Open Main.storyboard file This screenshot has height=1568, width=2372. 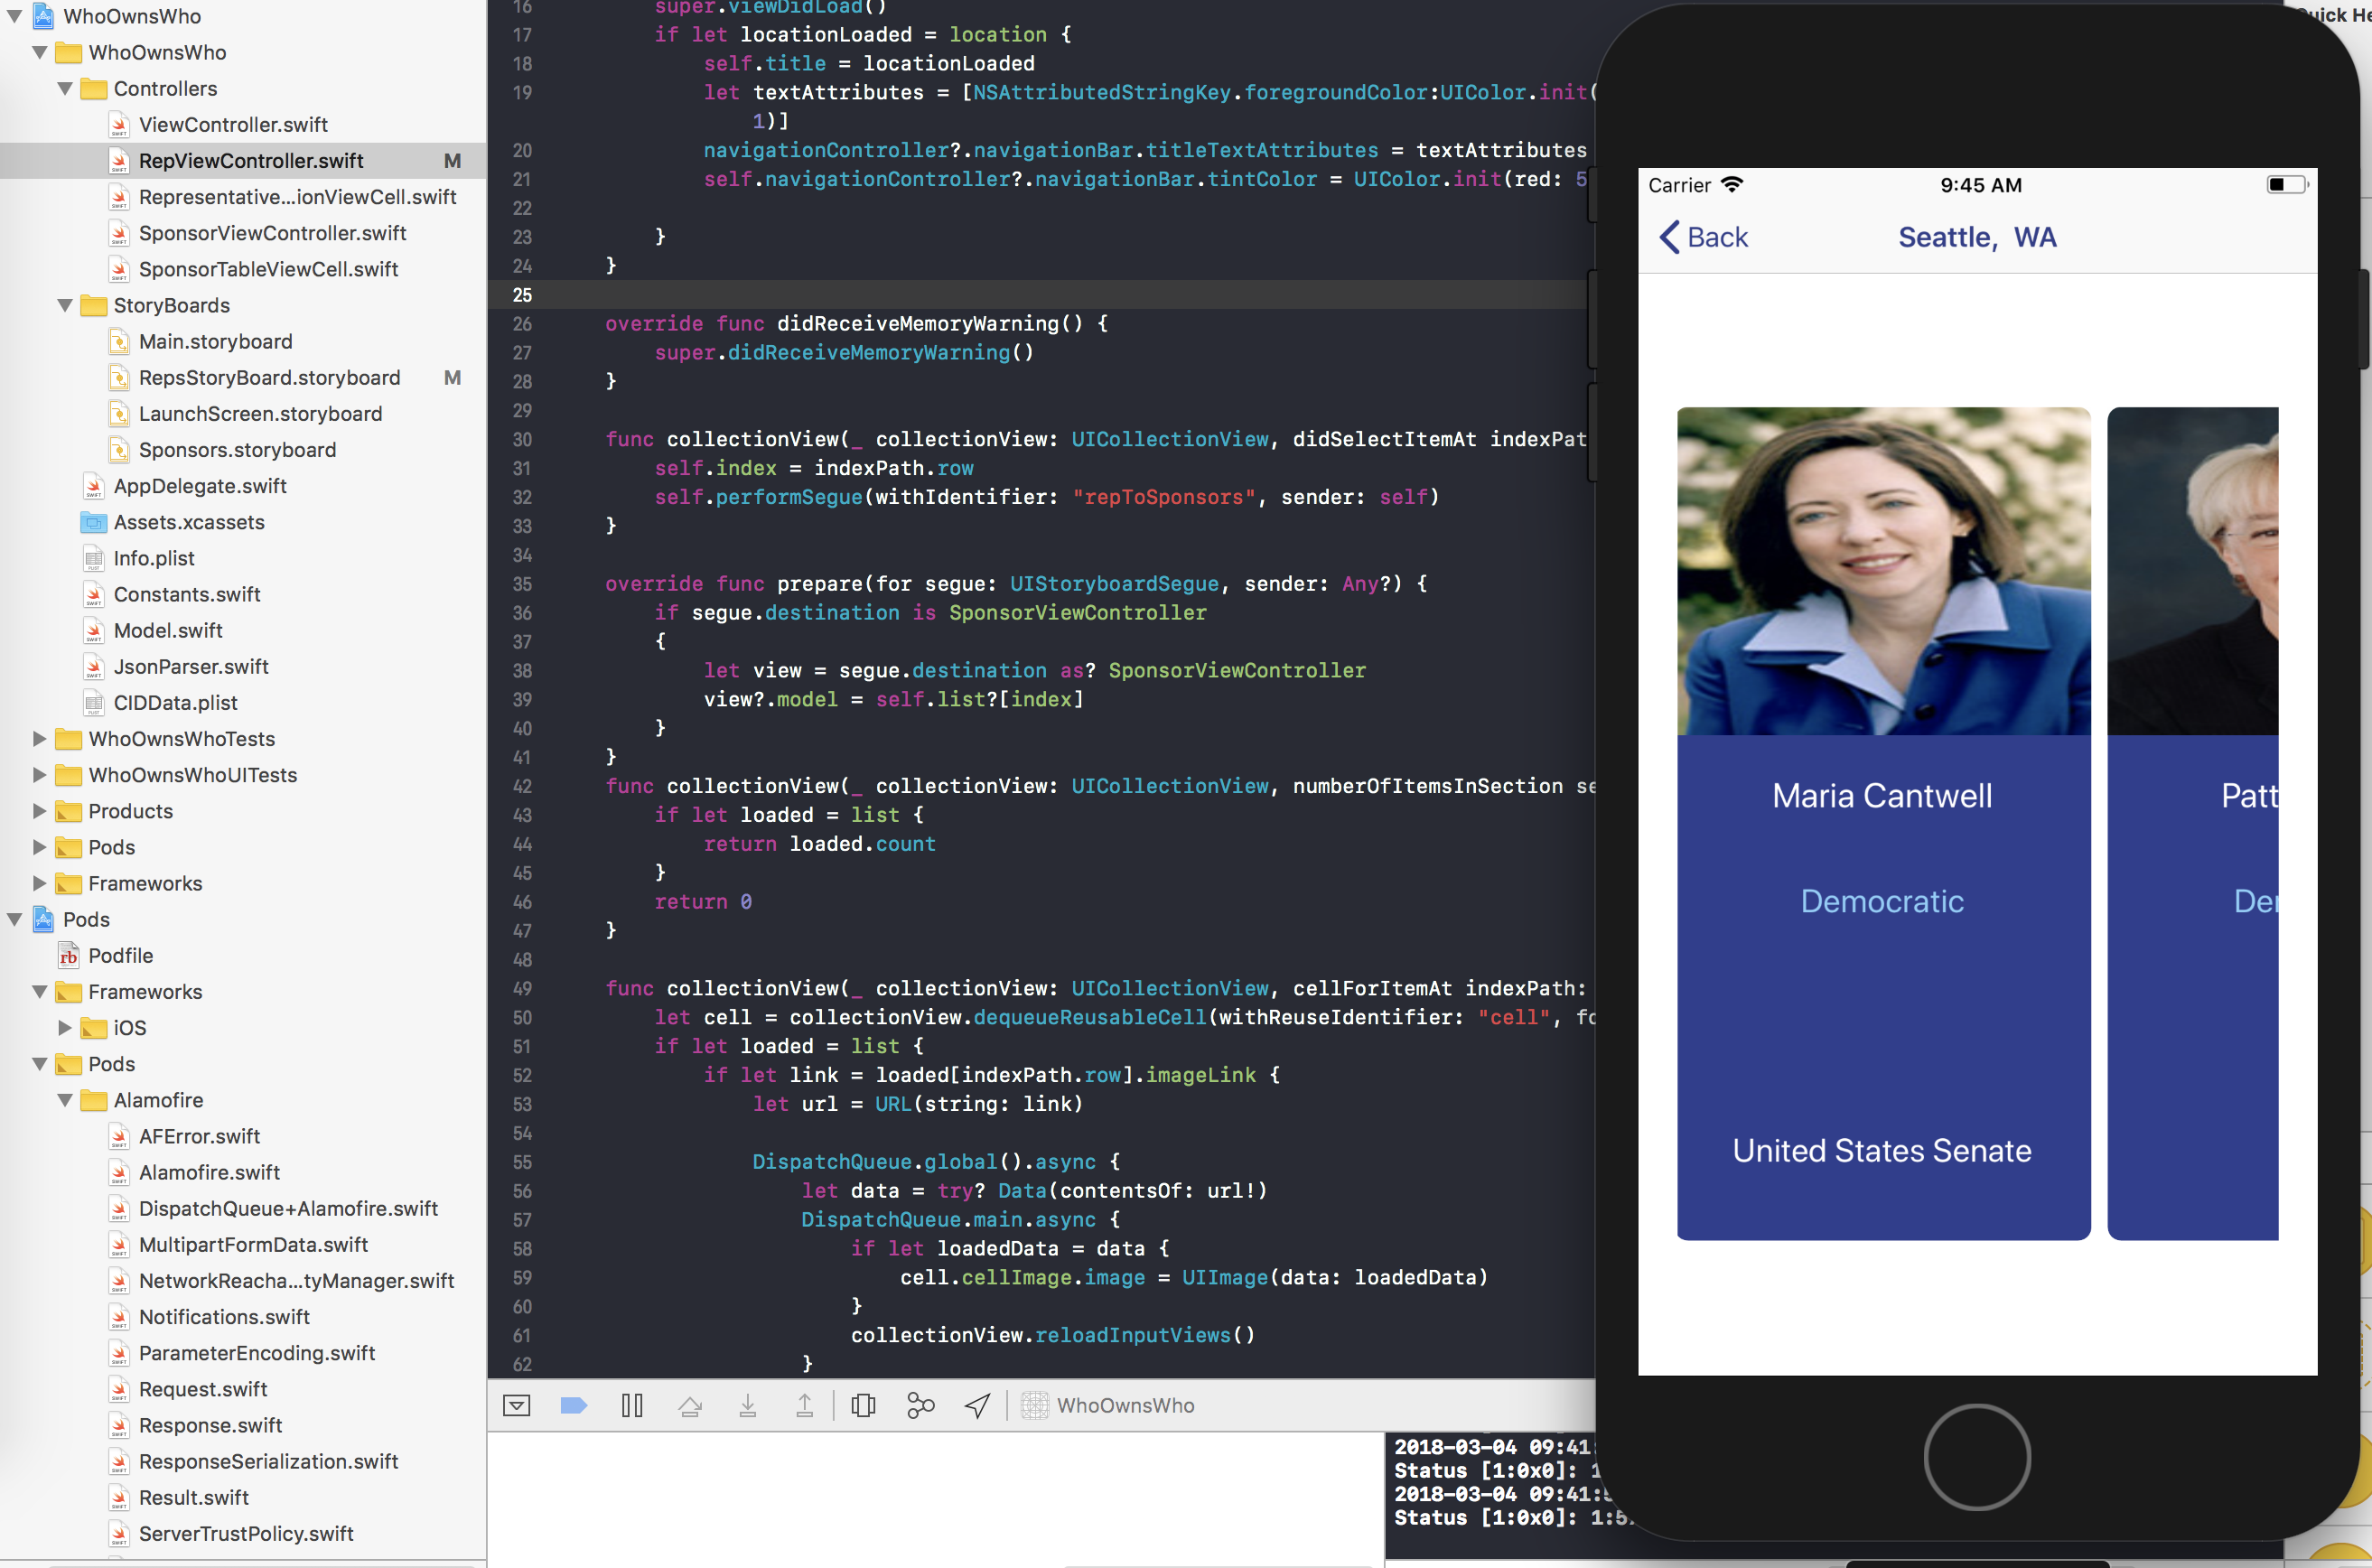[215, 342]
